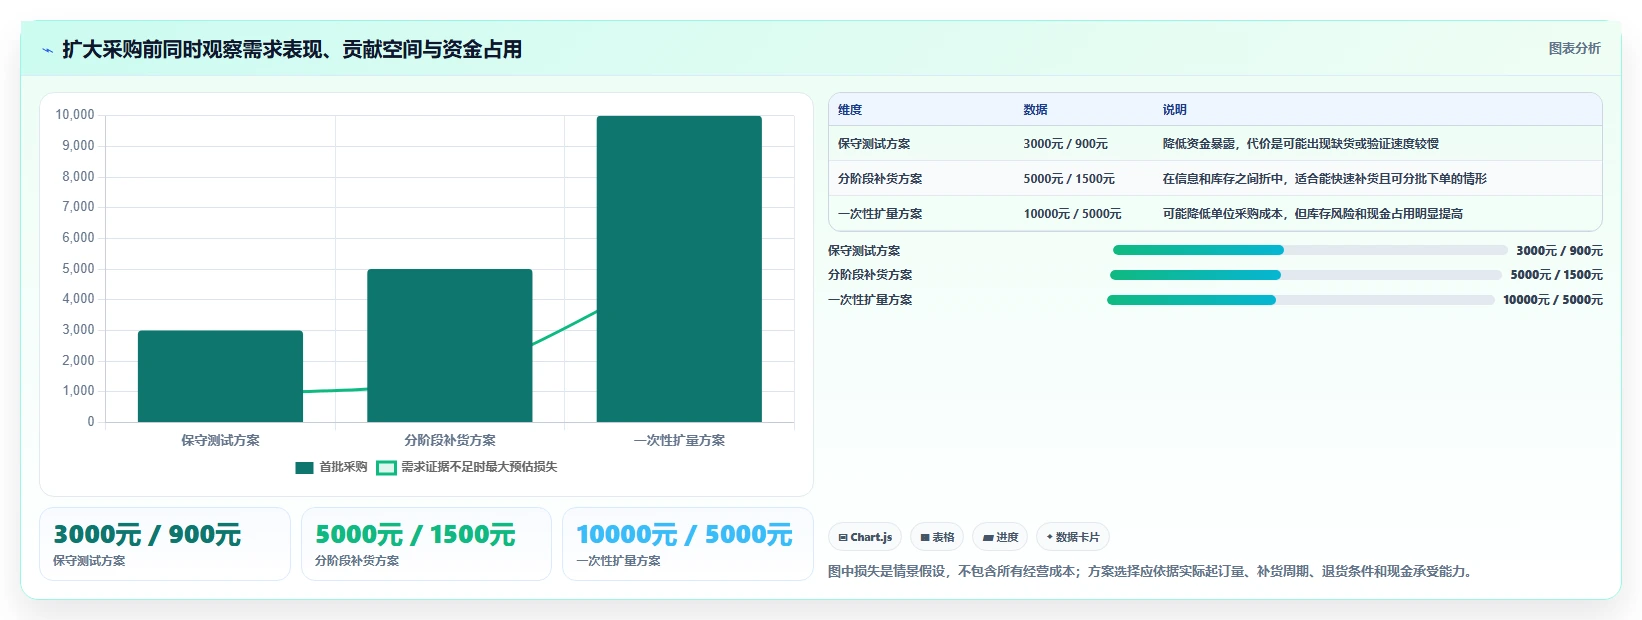Click the 保守测试方案 progress bar

(x=1310, y=250)
